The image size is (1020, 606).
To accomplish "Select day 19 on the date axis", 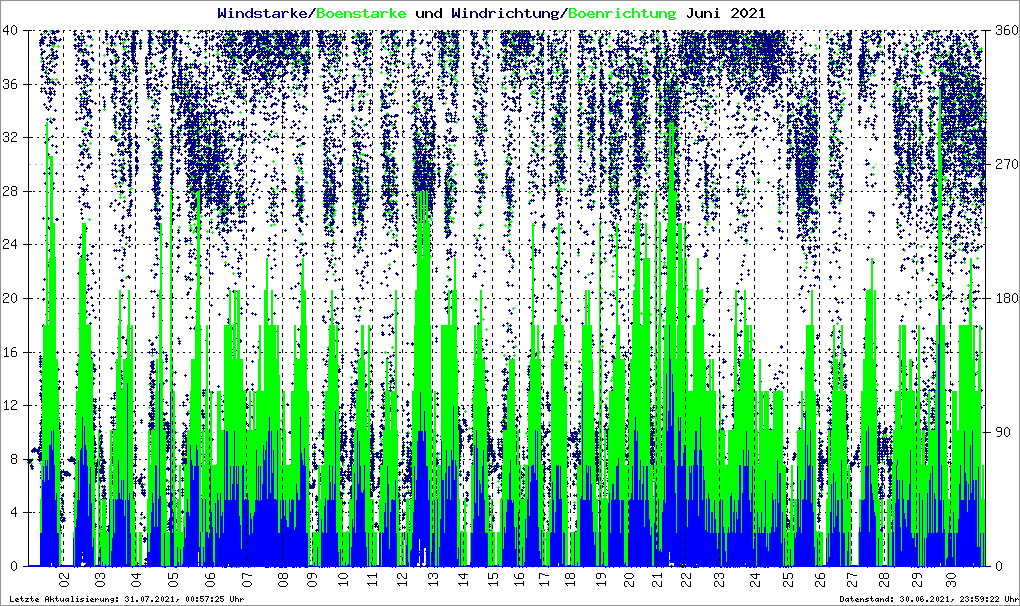I will 601,579.
